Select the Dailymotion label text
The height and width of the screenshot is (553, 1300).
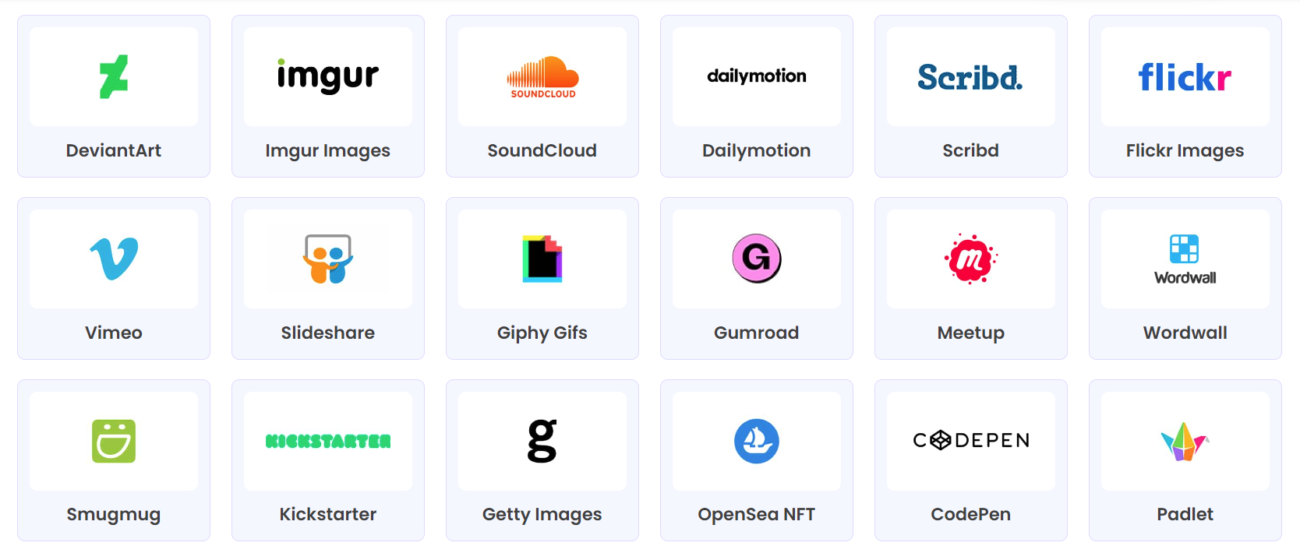(756, 151)
